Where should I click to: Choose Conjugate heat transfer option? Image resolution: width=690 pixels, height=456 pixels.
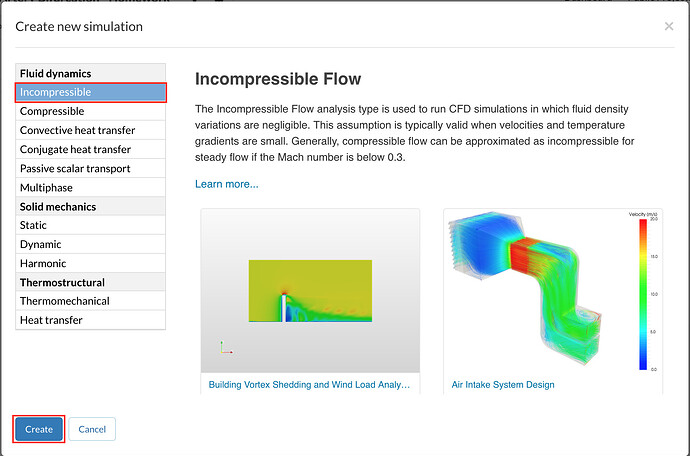[90, 149]
